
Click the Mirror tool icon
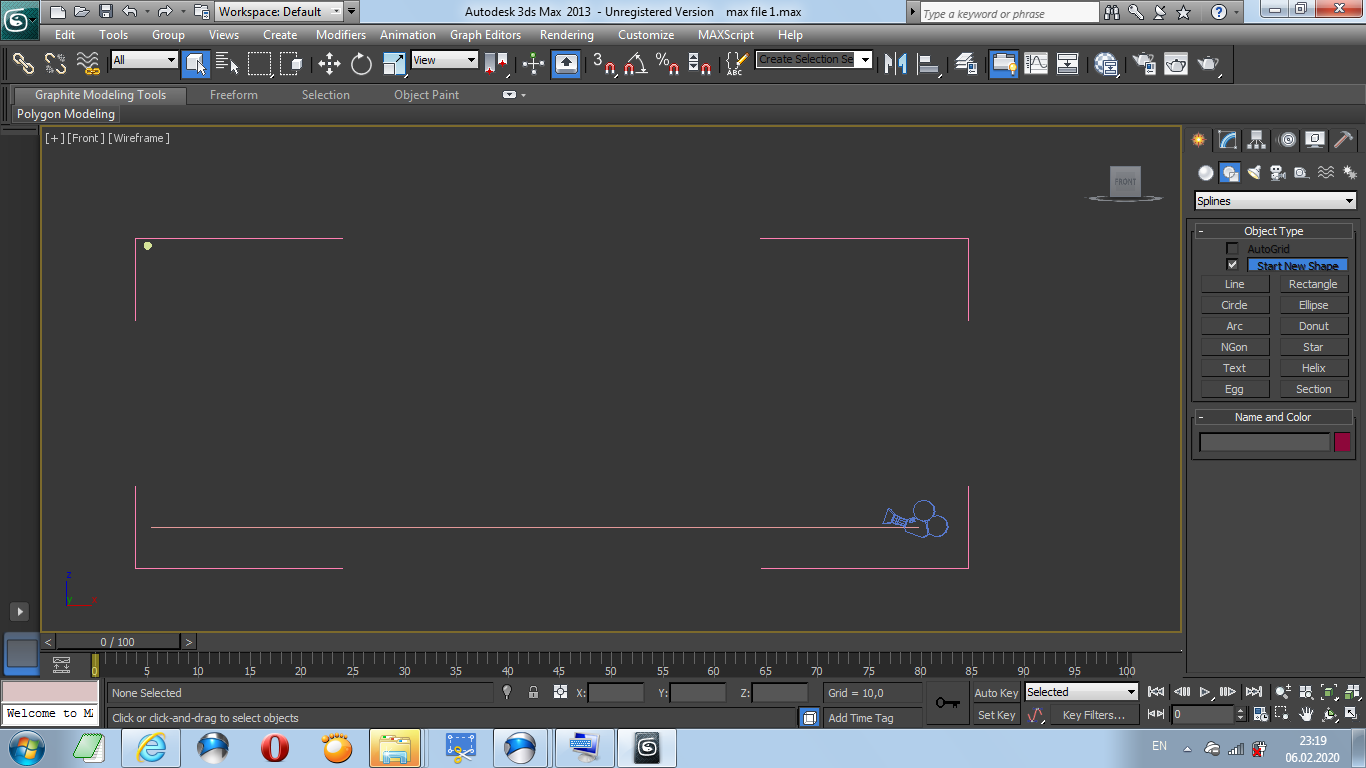897,64
